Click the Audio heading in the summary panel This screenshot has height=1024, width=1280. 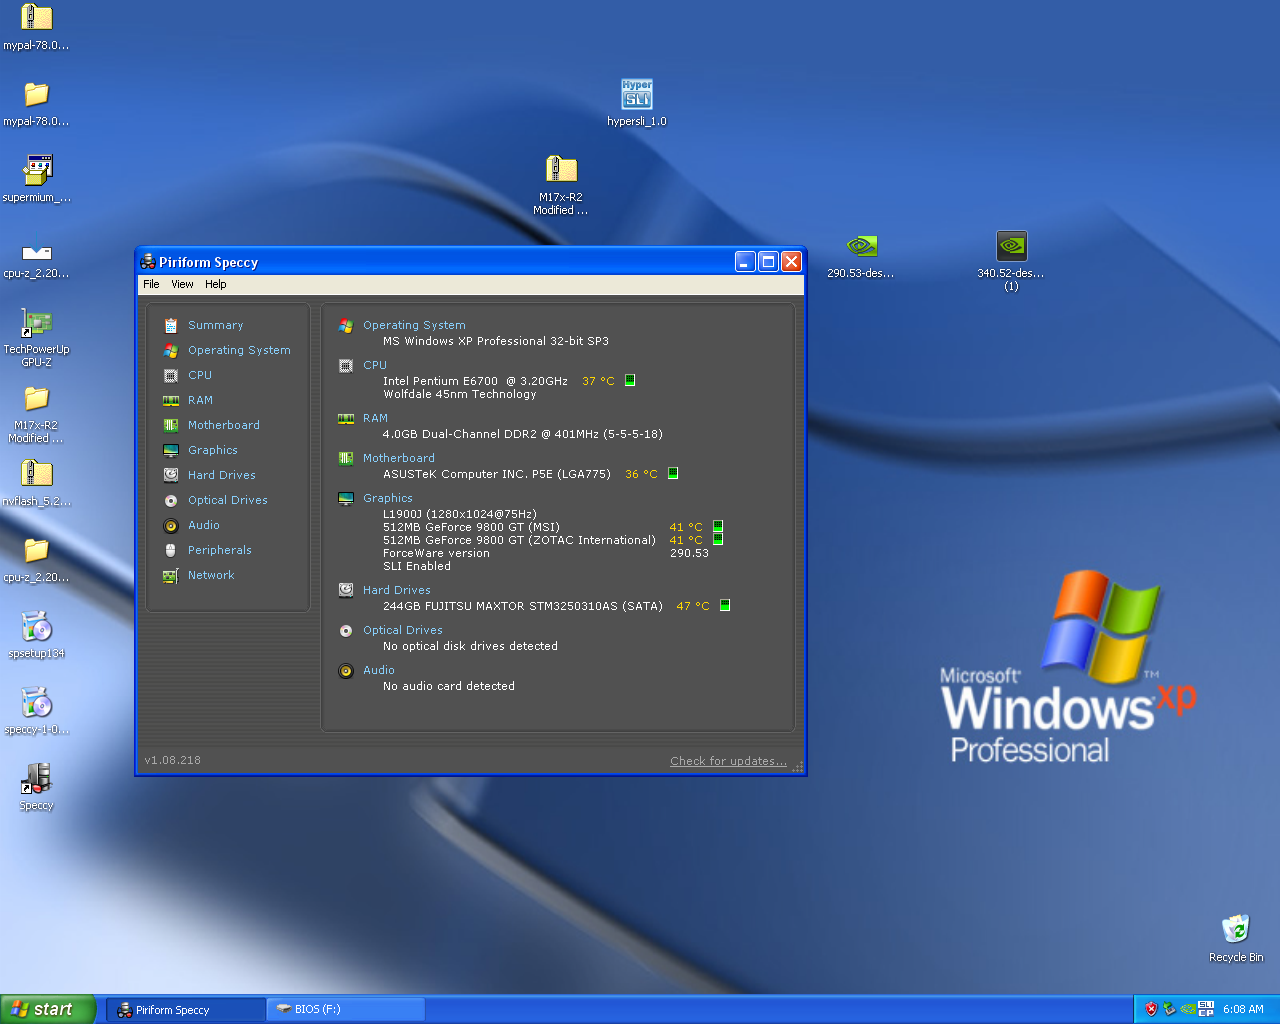(379, 670)
